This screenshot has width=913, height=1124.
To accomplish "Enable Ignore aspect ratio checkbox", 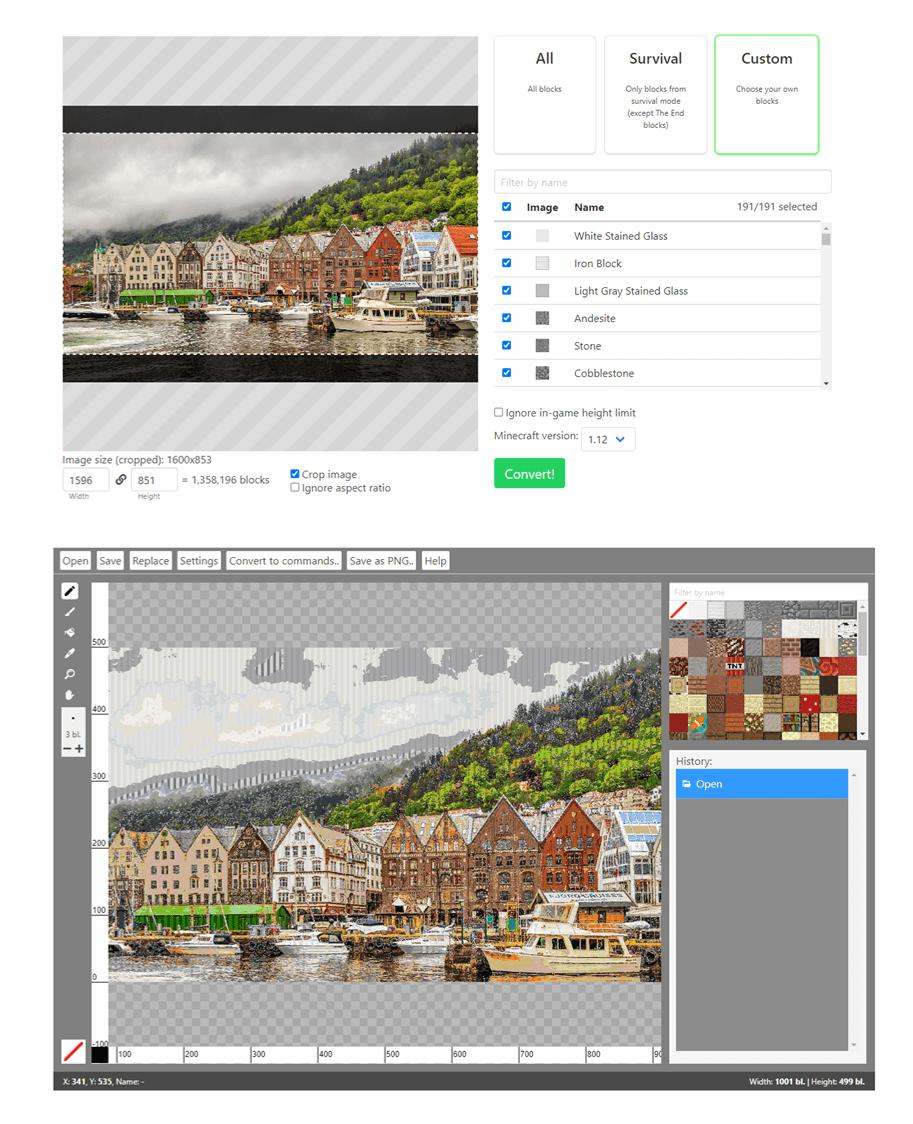I will point(295,487).
